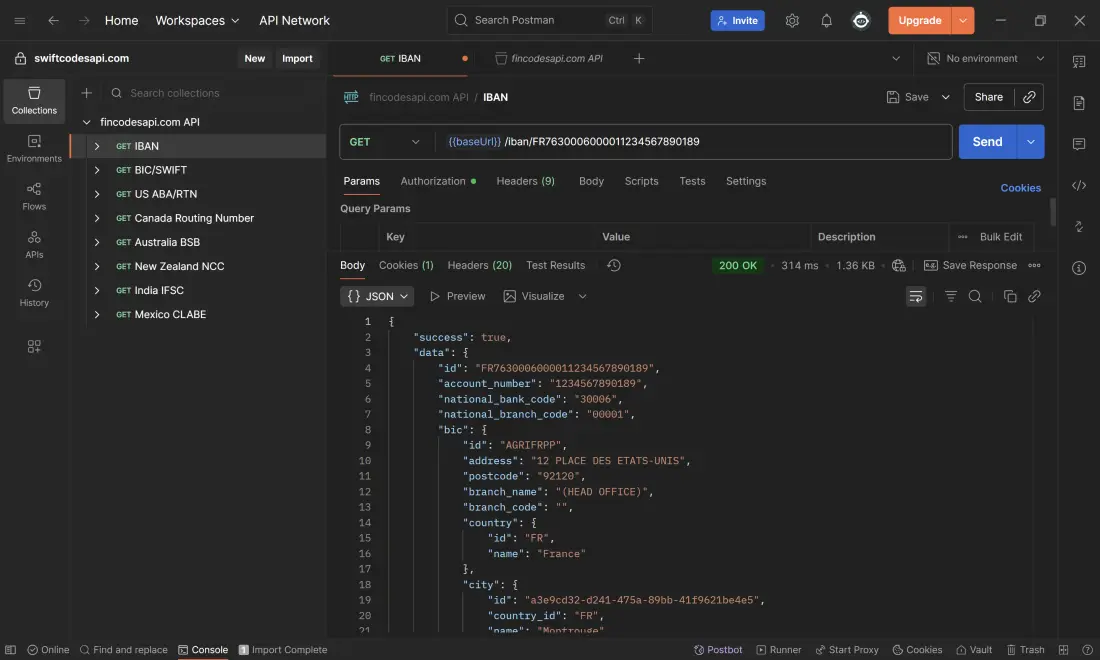1100x660 pixels.
Task: Toggle word wrap in response viewer
Action: click(915, 296)
